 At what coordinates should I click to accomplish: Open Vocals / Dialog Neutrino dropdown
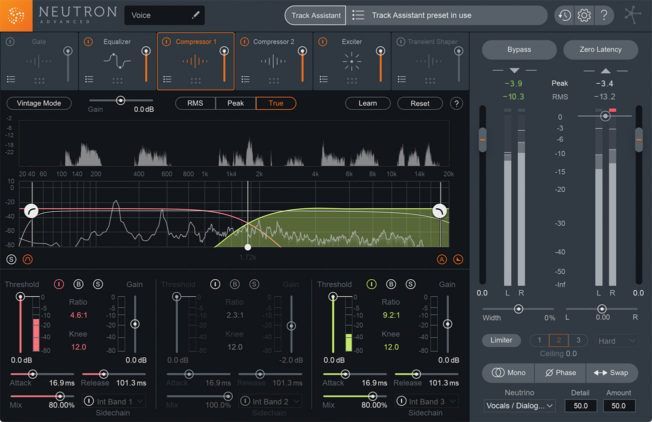519,406
